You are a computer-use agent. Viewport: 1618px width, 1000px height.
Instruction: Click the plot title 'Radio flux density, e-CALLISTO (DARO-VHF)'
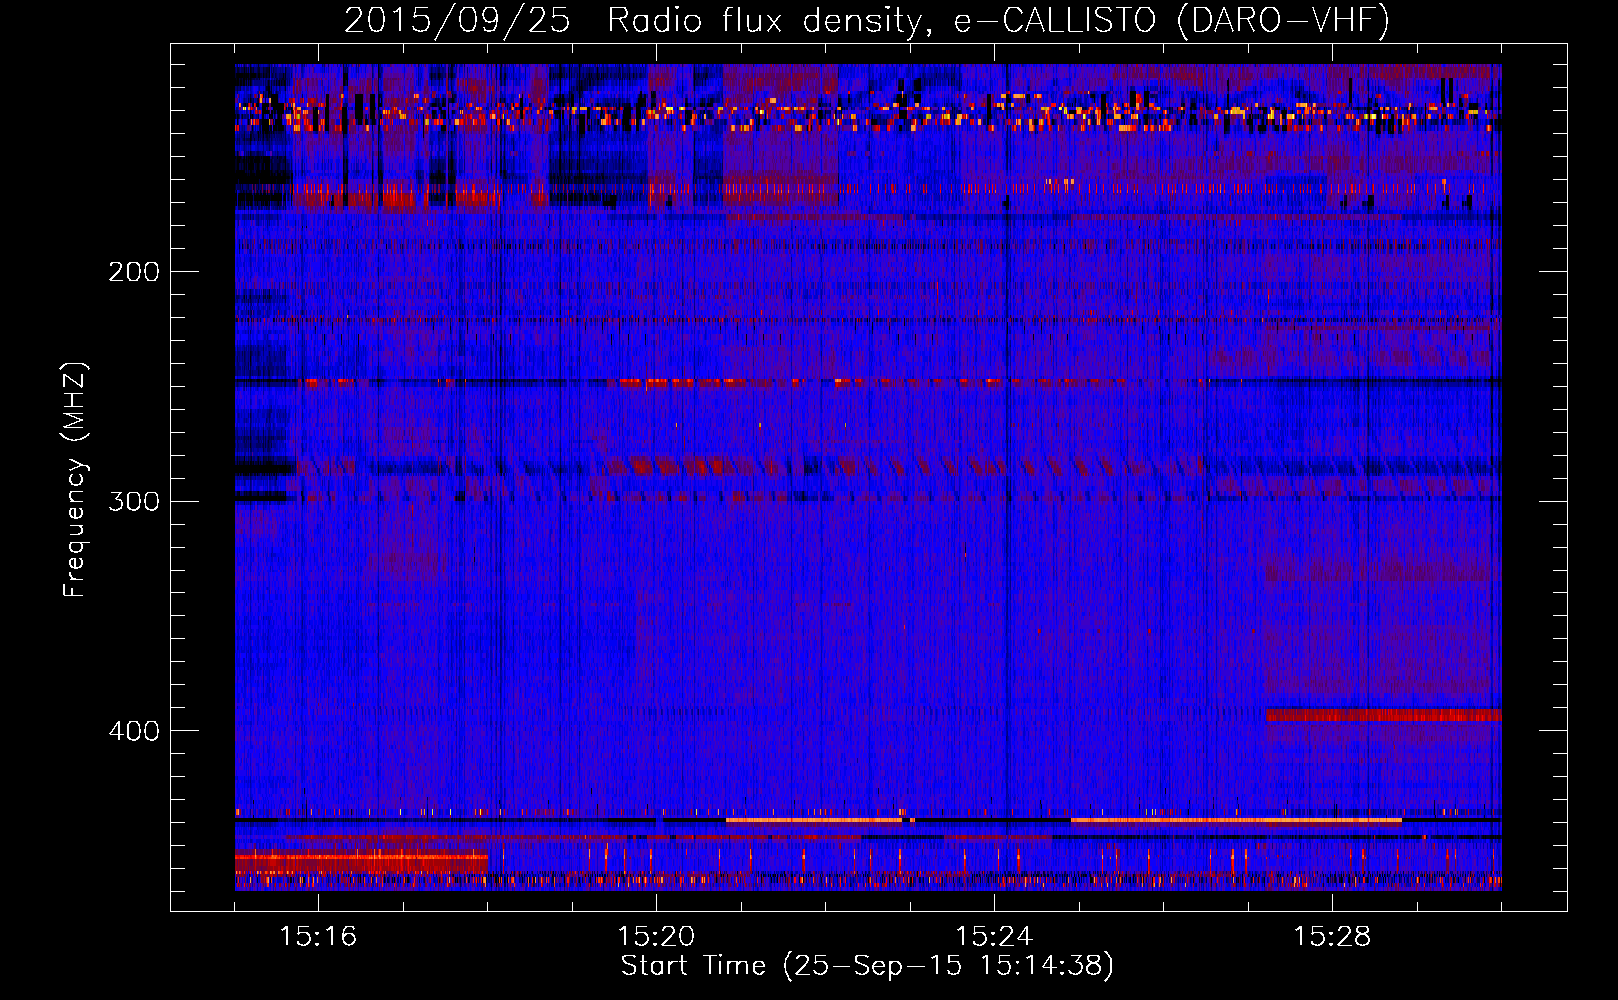998,20
